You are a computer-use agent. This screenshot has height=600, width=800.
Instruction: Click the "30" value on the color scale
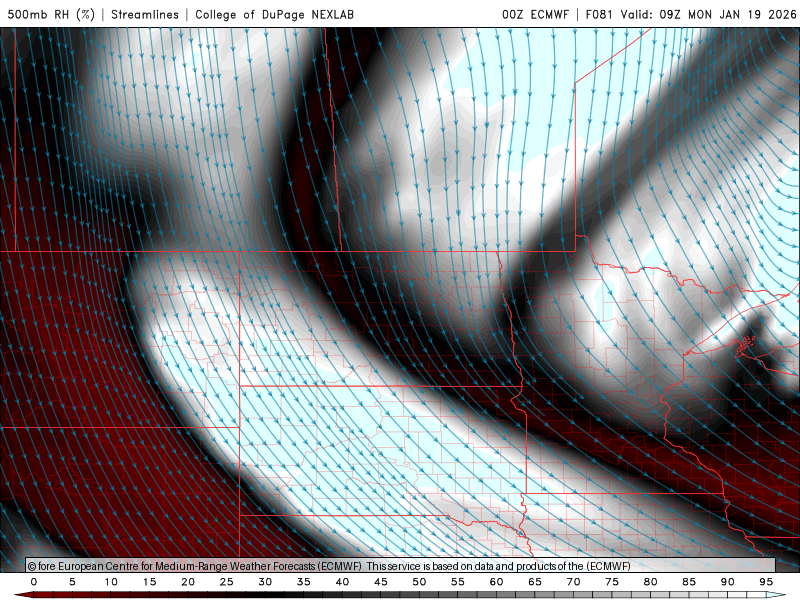(265, 582)
